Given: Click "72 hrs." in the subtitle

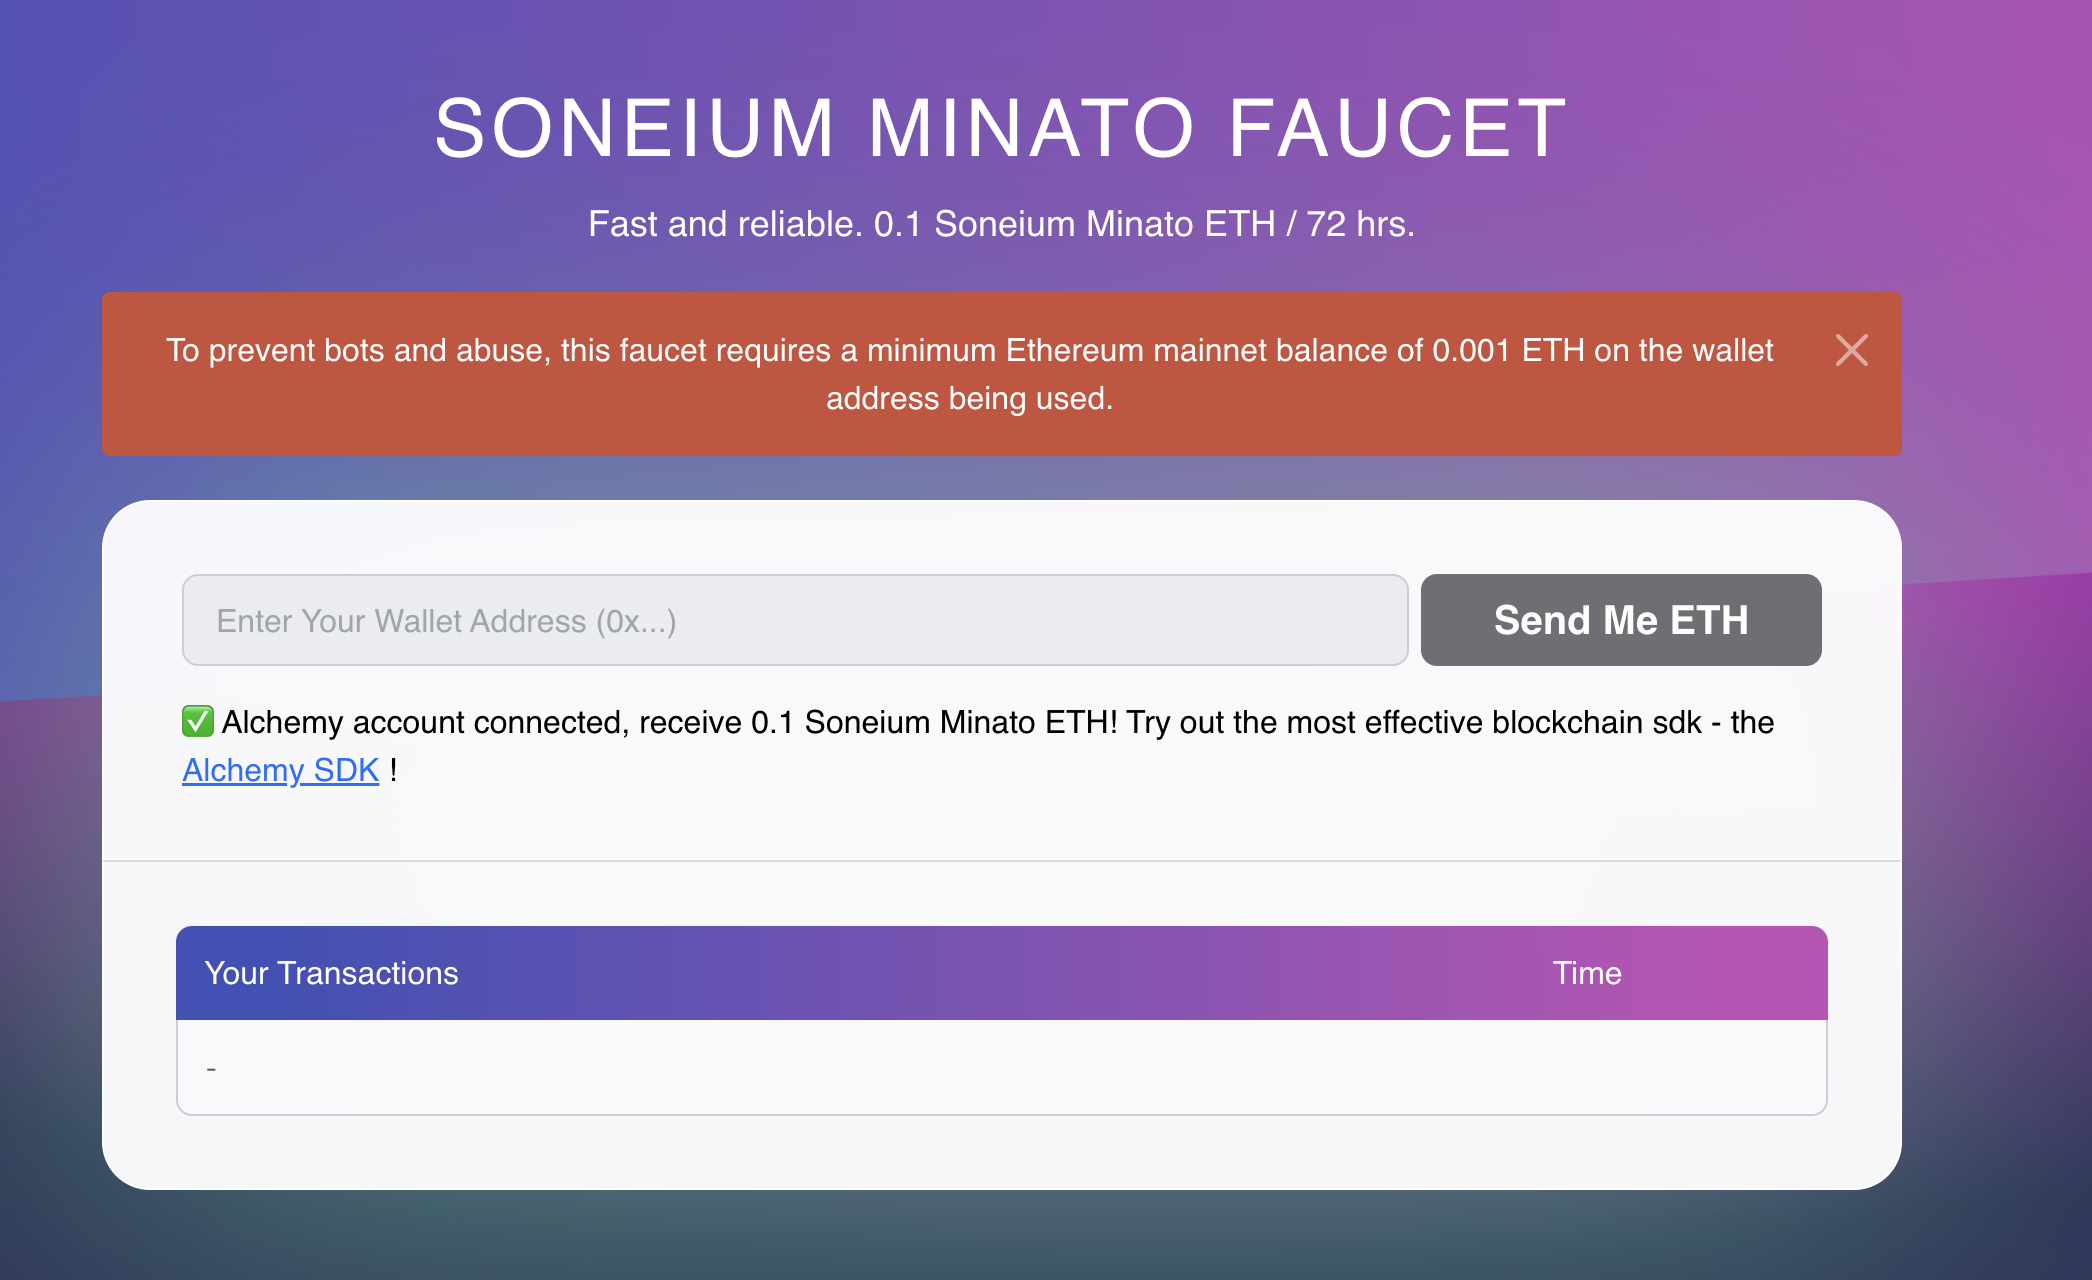Looking at the screenshot, I should (1360, 224).
